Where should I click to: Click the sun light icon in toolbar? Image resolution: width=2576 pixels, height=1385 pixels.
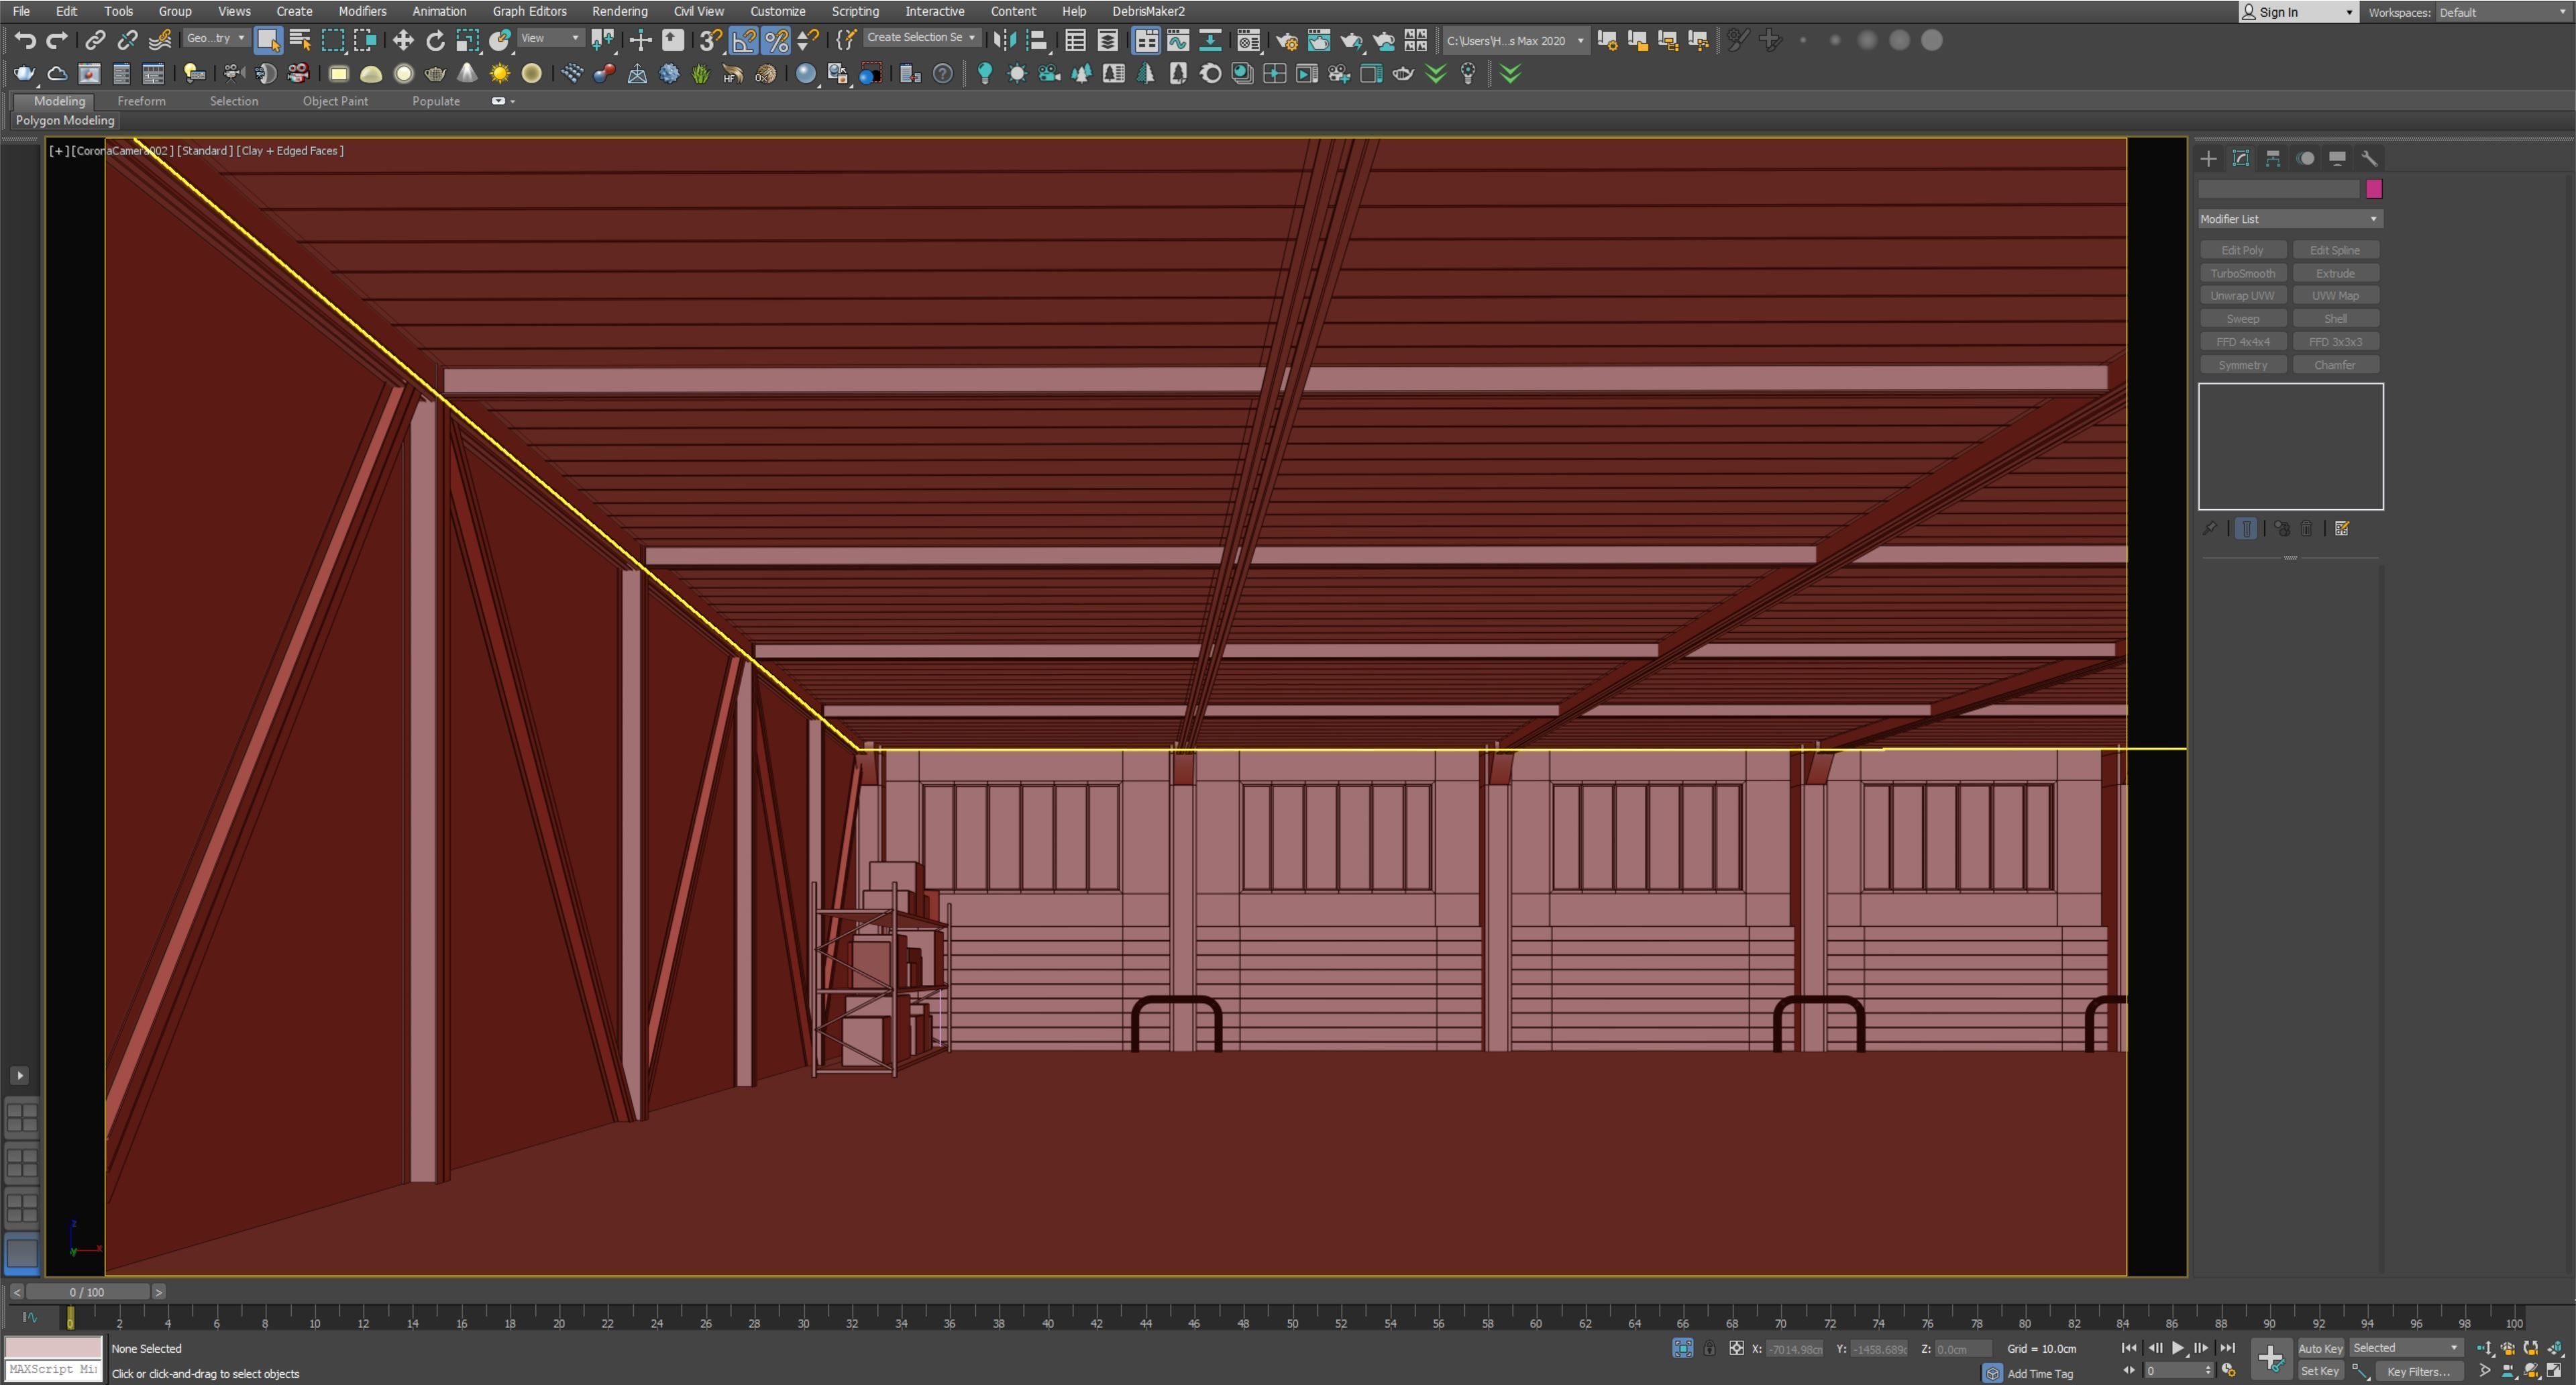[499, 73]
